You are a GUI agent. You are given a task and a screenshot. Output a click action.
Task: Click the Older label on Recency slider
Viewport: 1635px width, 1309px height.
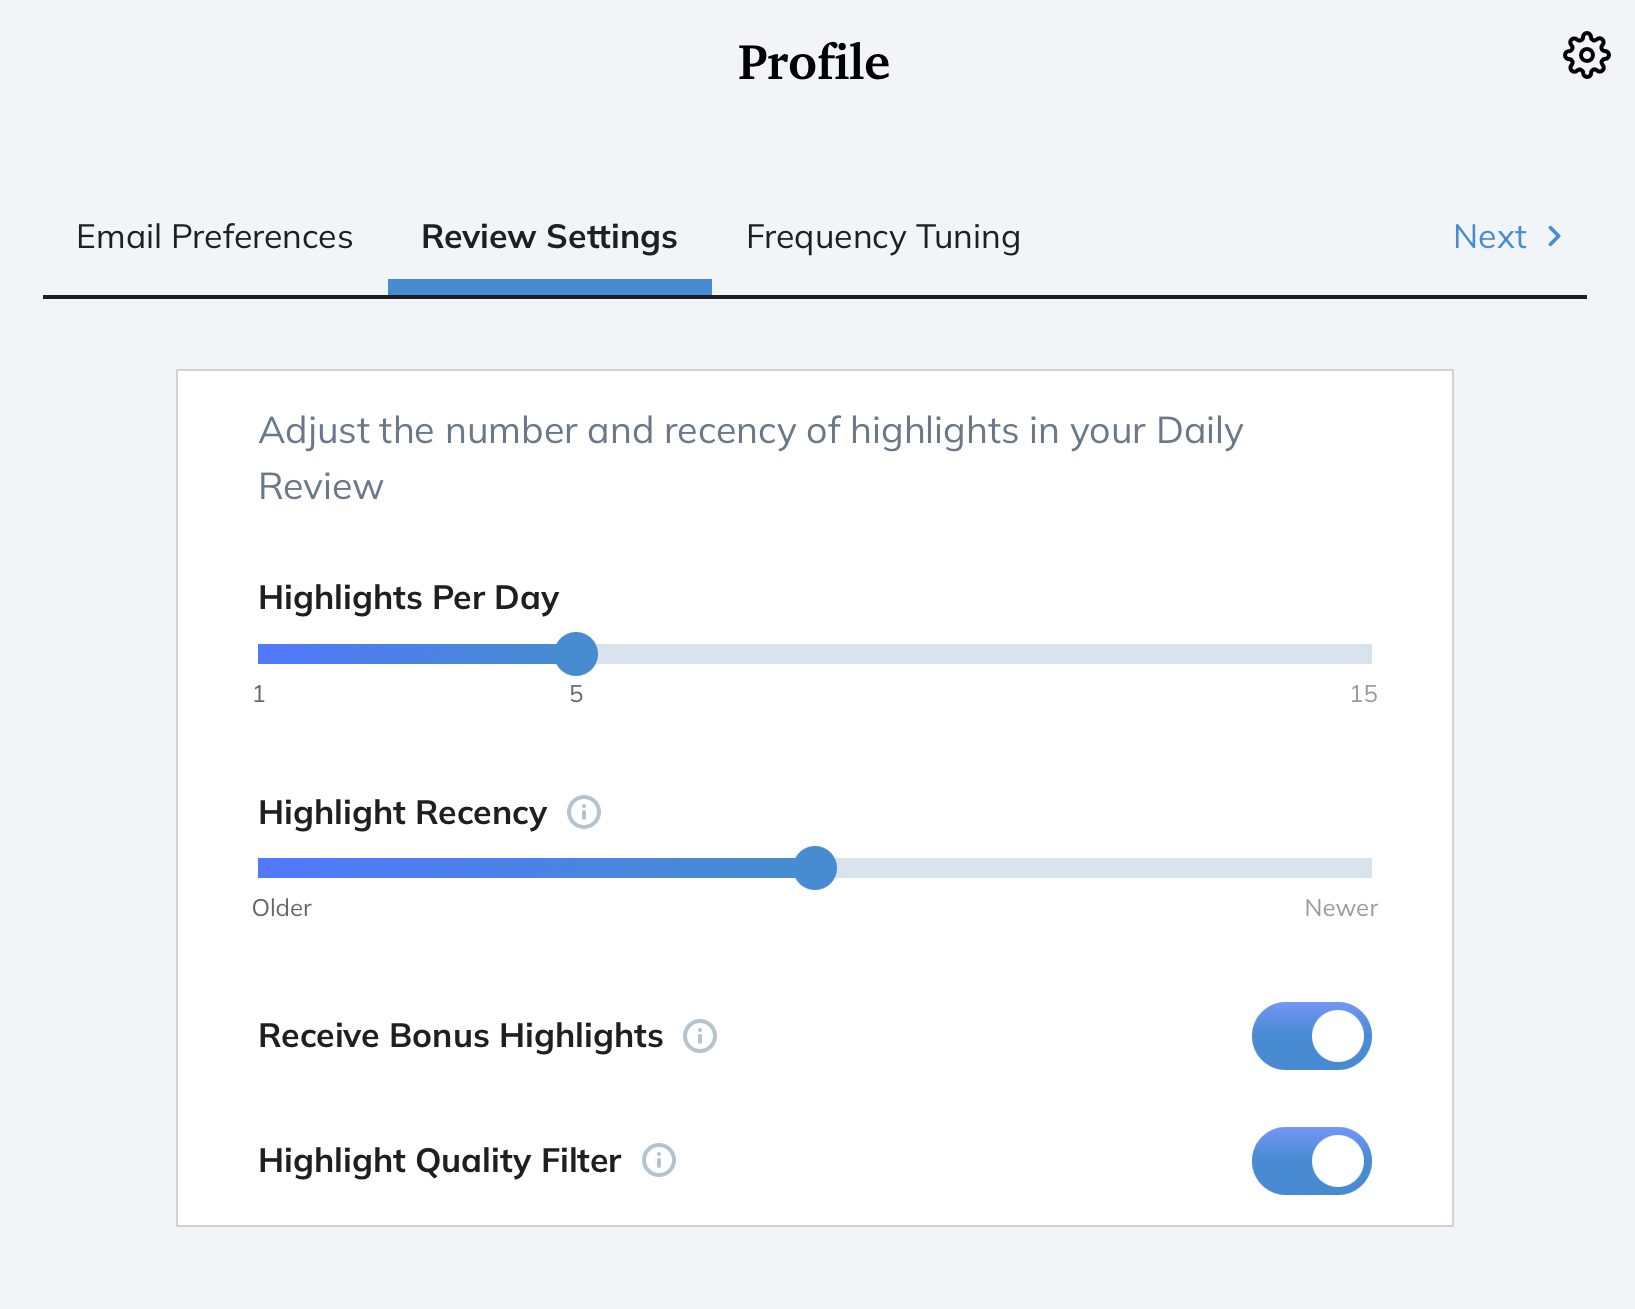(282, 908)
